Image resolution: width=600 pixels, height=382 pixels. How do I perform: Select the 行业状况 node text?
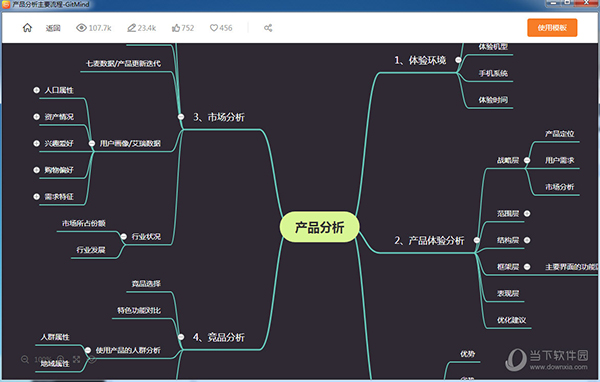(146, 236)
